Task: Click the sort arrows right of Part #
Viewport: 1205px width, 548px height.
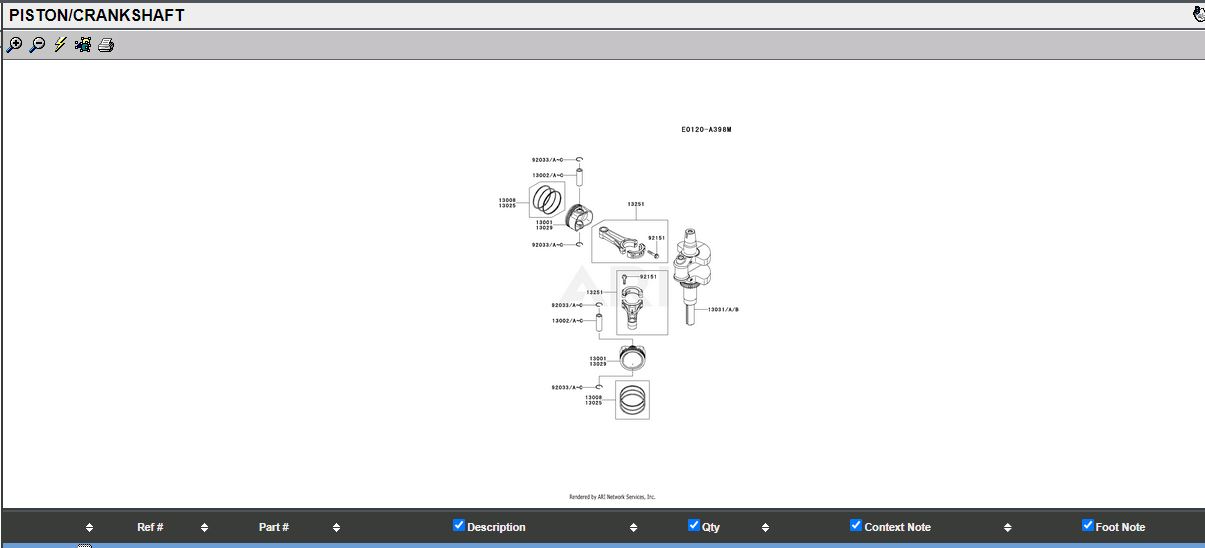Action: pyautogui.click(x=336, y=528)
